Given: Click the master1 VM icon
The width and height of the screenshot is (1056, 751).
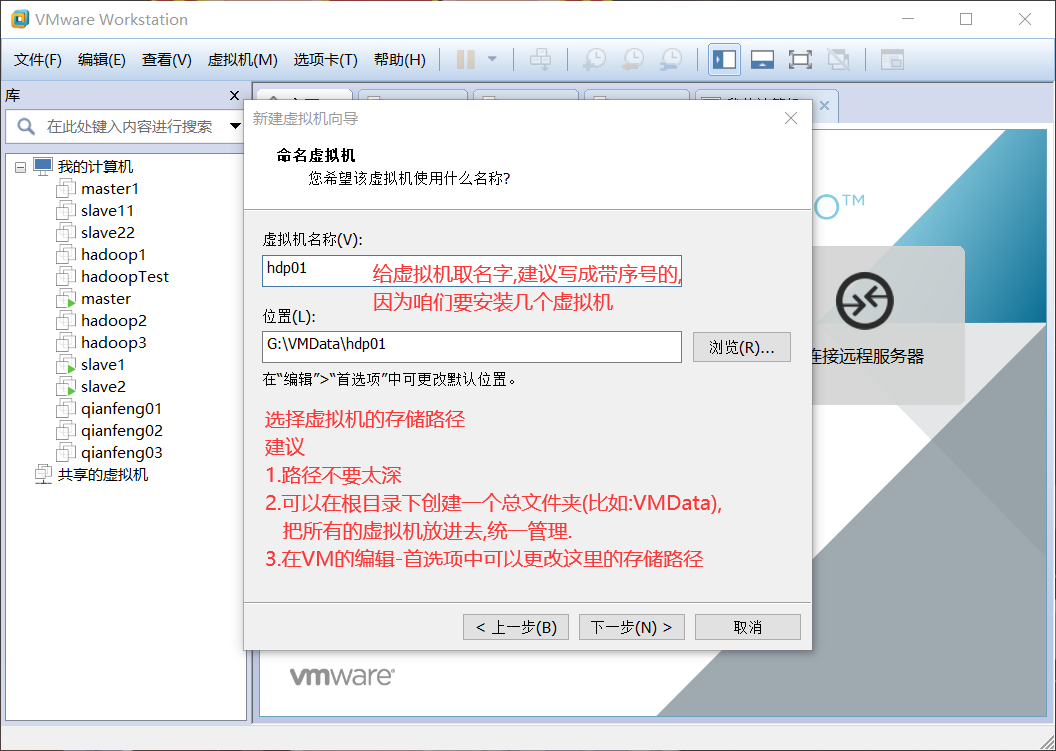Looking at the screenshot, I should click(66, 189).
